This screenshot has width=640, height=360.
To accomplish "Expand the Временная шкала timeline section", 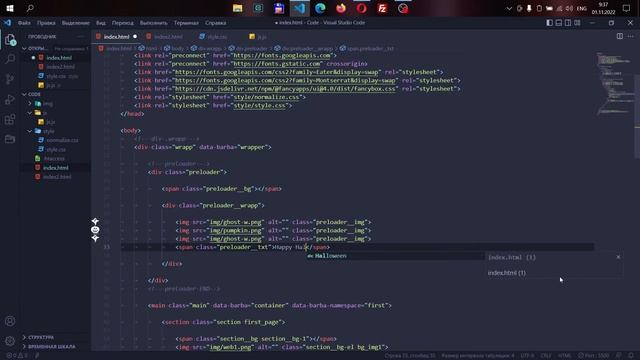I will tap(48, 347).
